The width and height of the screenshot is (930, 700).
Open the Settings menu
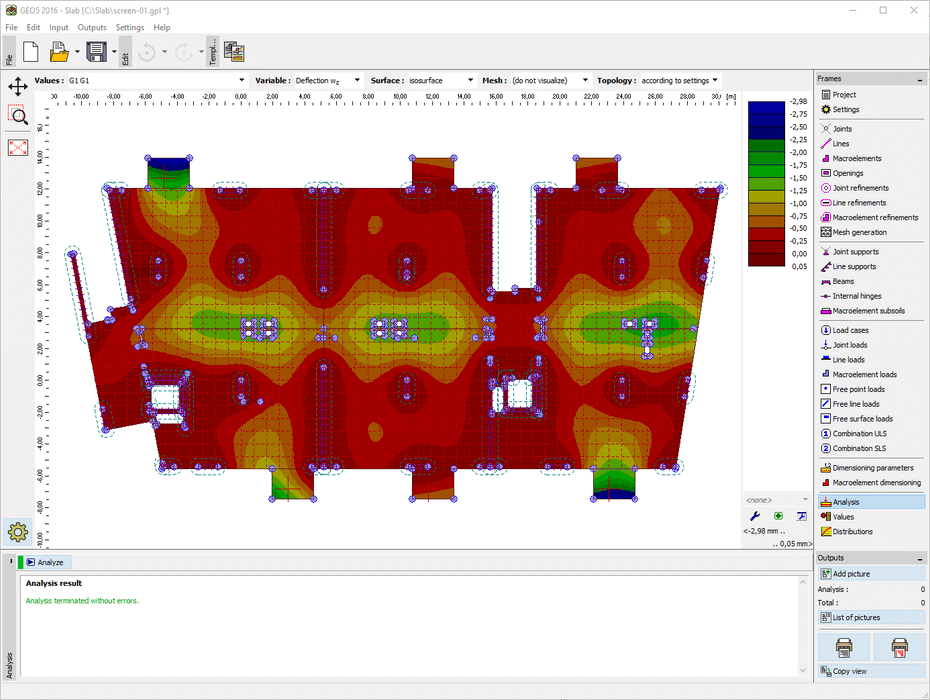tap(129, 27)
